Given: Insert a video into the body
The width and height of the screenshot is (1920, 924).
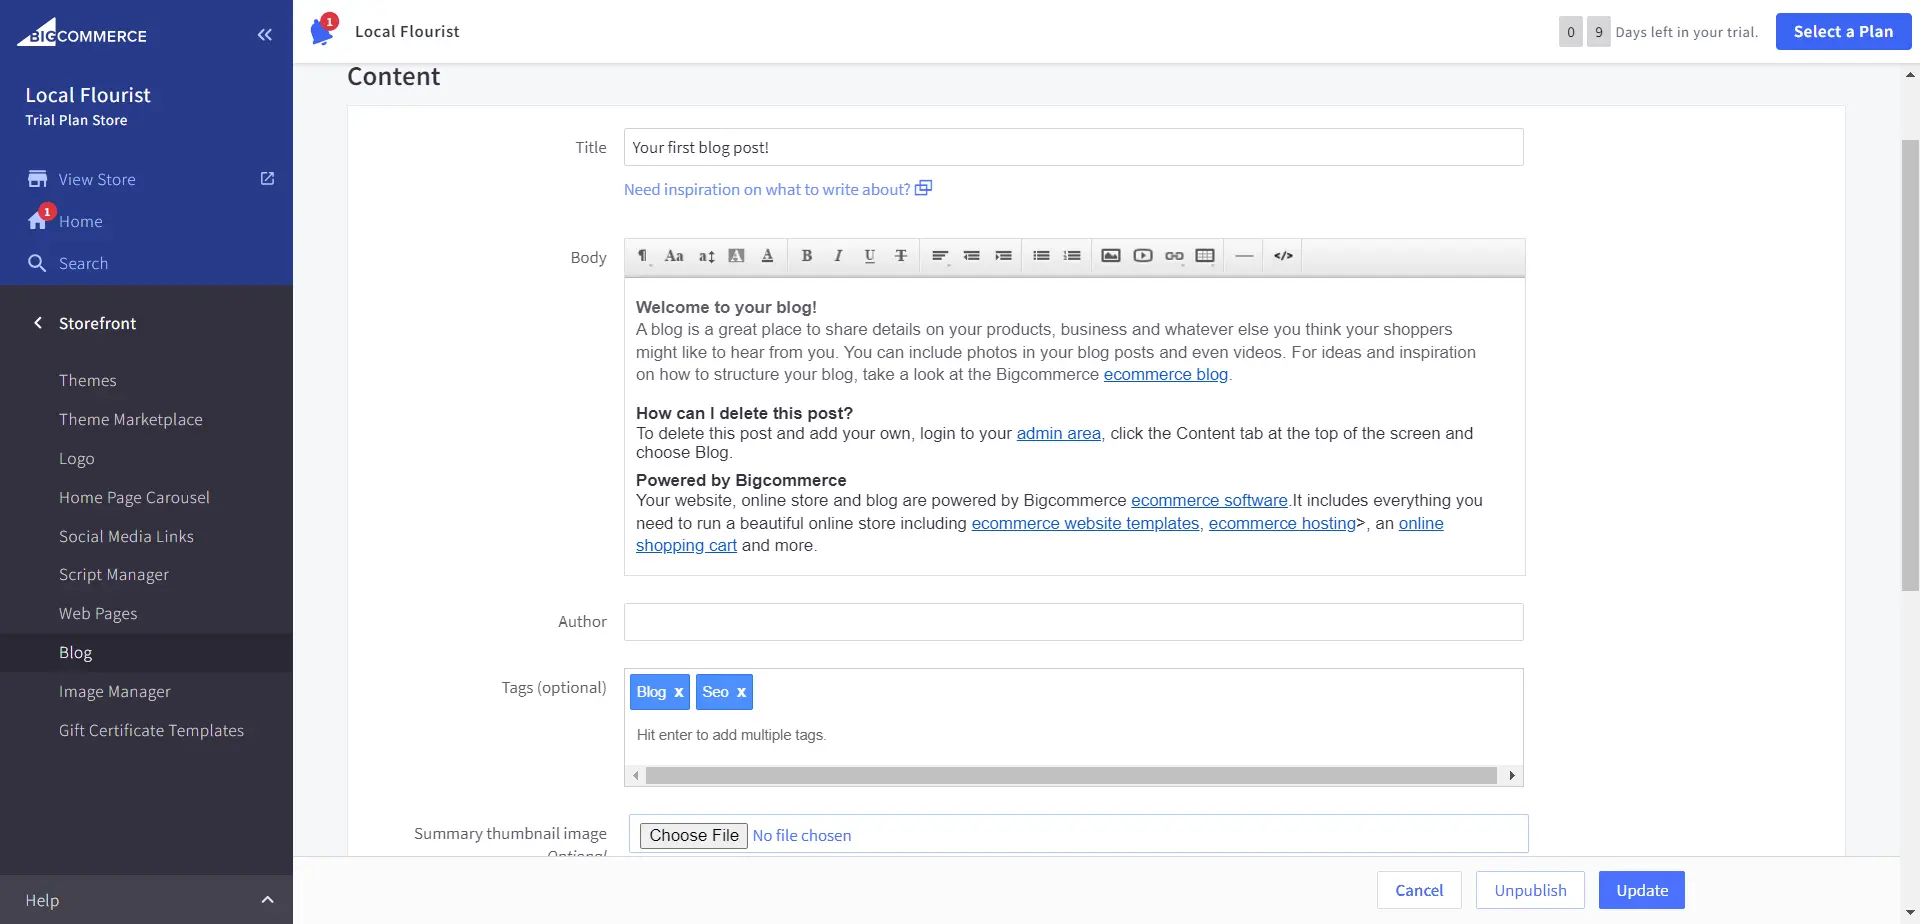Looking at the screenshot, I should [1143, 256].
